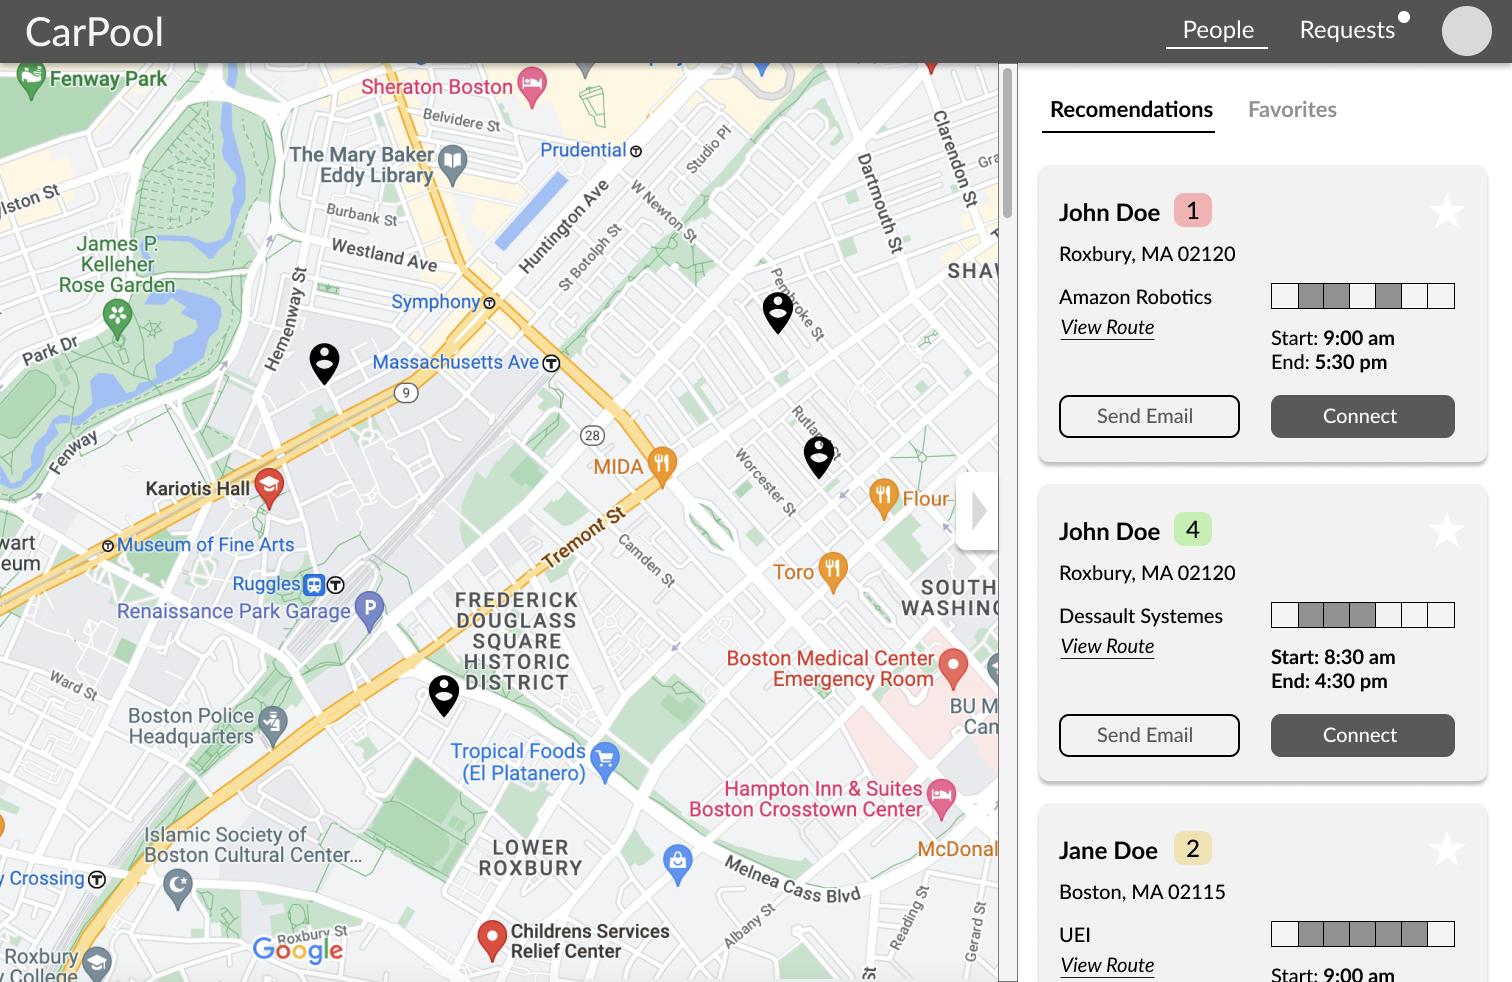Click the Tropical Foods shopping cart pin

[x=604, y=761]
